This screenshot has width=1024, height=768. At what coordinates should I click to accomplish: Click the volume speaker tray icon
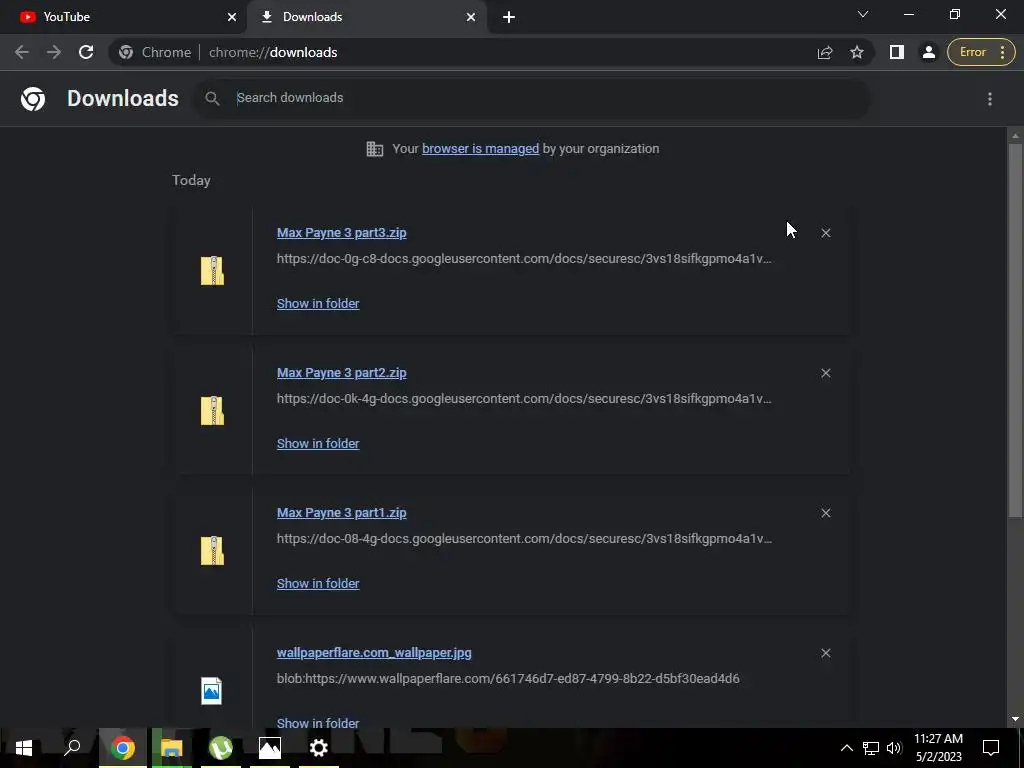(x=894, y=748)
